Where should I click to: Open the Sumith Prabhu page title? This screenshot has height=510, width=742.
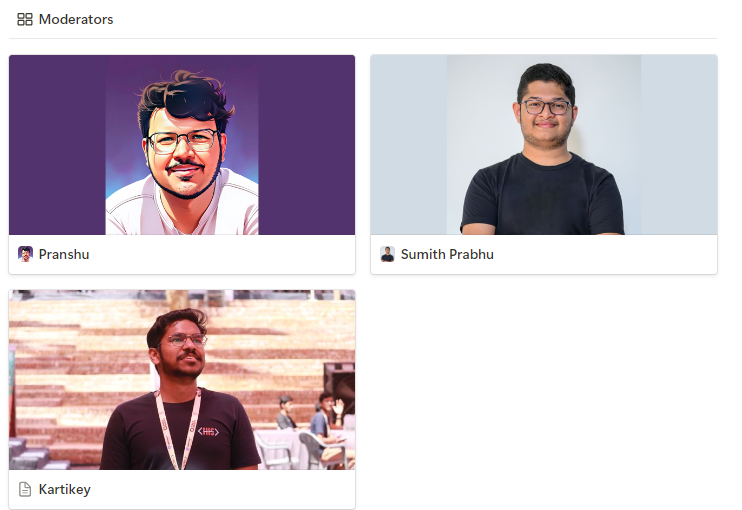pos(447,255)
